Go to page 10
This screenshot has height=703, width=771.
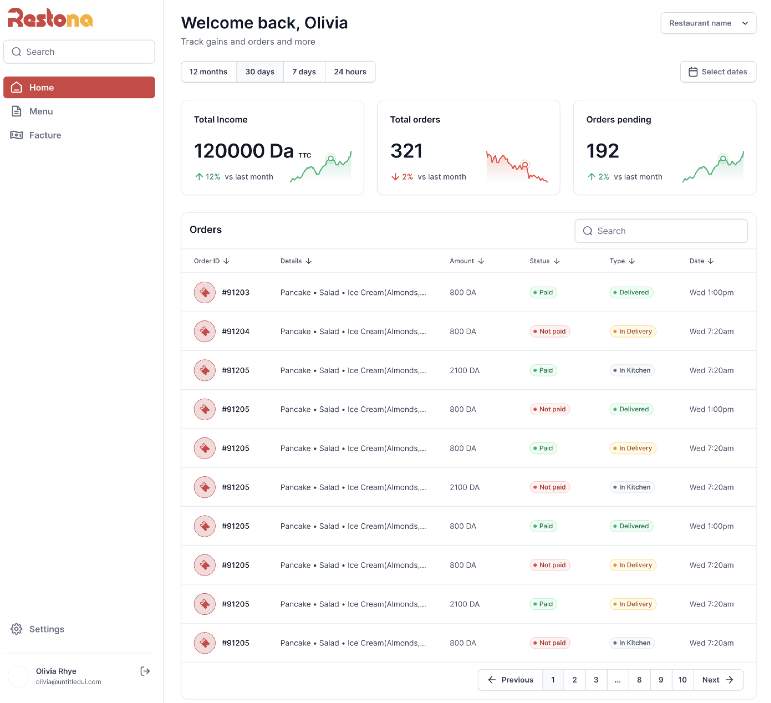click(x=682, y=680)
